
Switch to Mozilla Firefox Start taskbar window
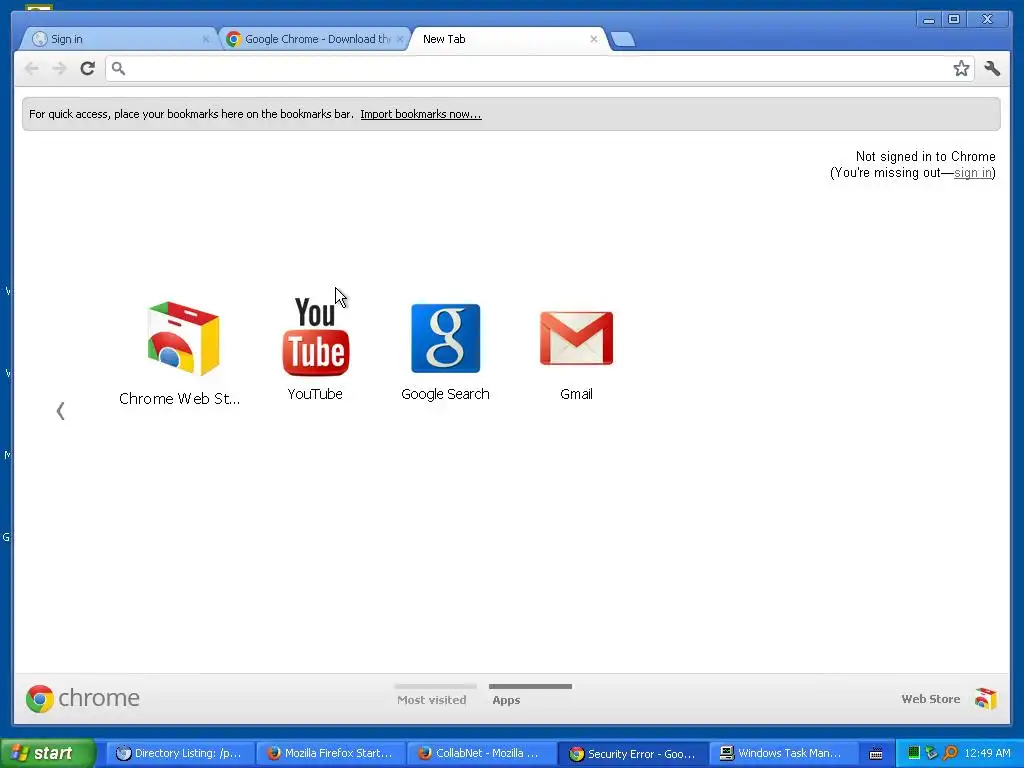tap(330, 754)
